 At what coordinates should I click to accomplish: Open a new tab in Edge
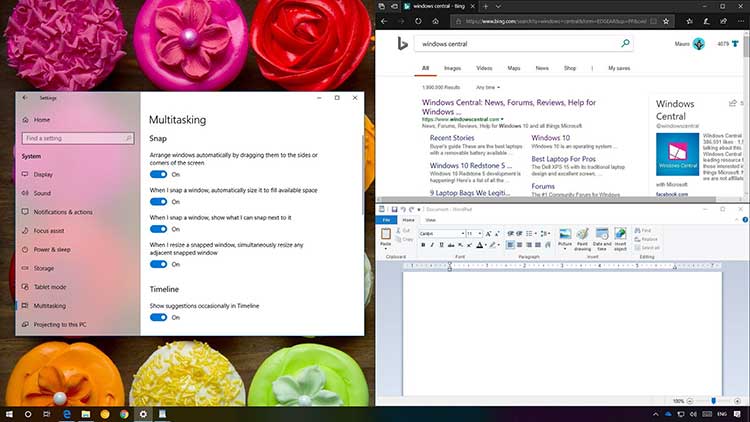[485, 6]
